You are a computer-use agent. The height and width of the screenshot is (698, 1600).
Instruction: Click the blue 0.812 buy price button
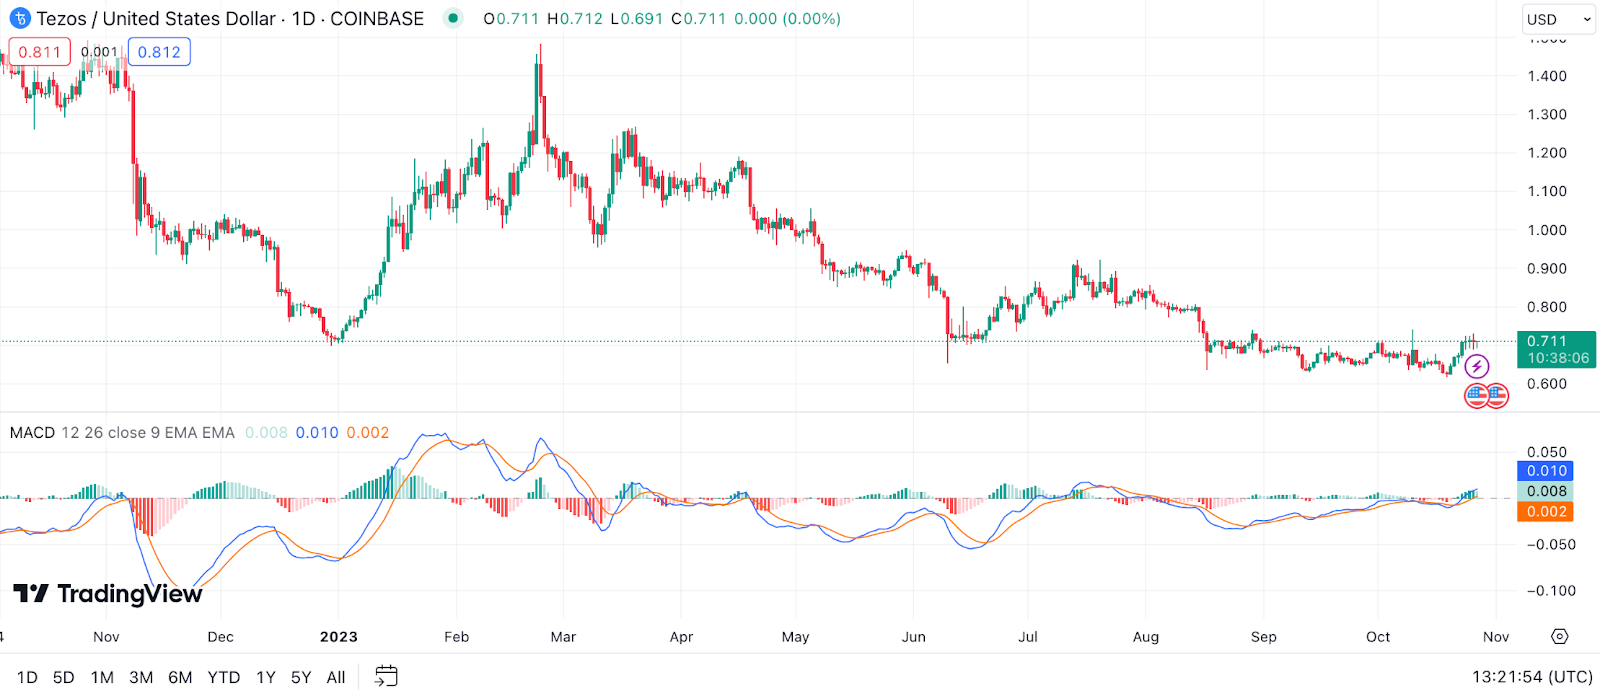[x=159, y=52]
